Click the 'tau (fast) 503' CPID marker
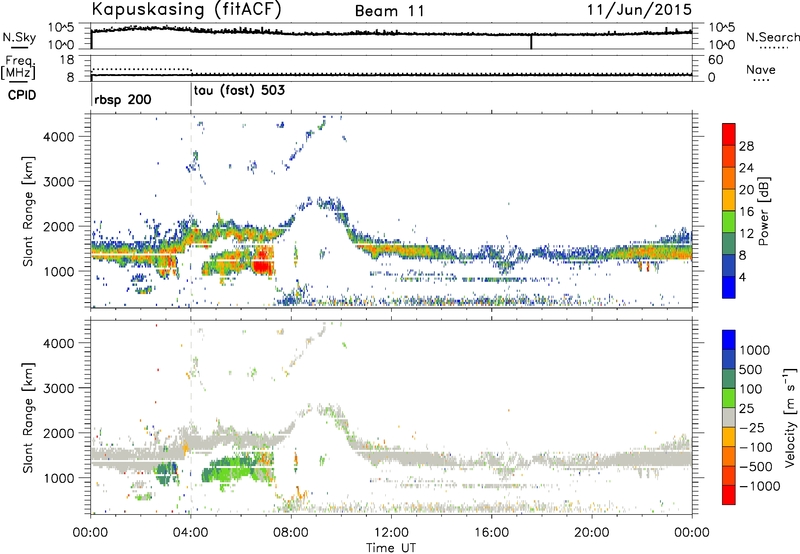800x554 pixels. point(239,91)
